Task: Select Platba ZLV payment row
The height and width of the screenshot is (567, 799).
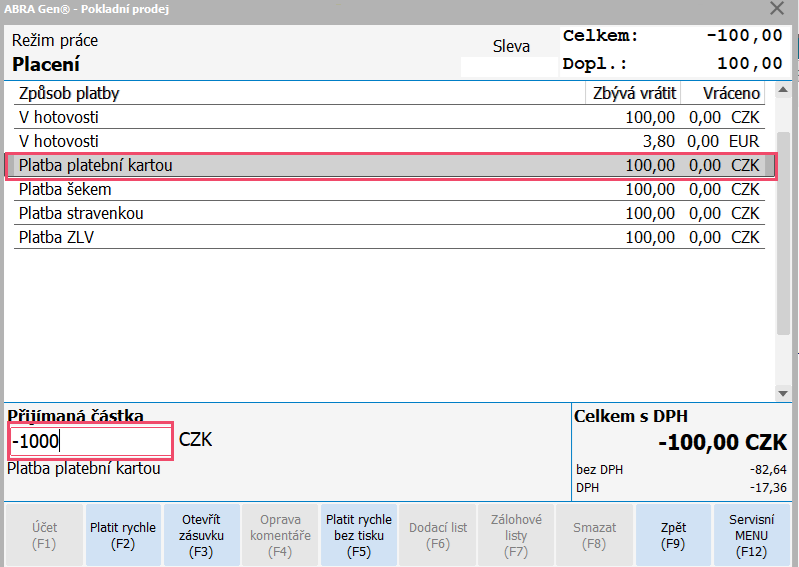Action: pyautogui.click(x=300, y=237)
